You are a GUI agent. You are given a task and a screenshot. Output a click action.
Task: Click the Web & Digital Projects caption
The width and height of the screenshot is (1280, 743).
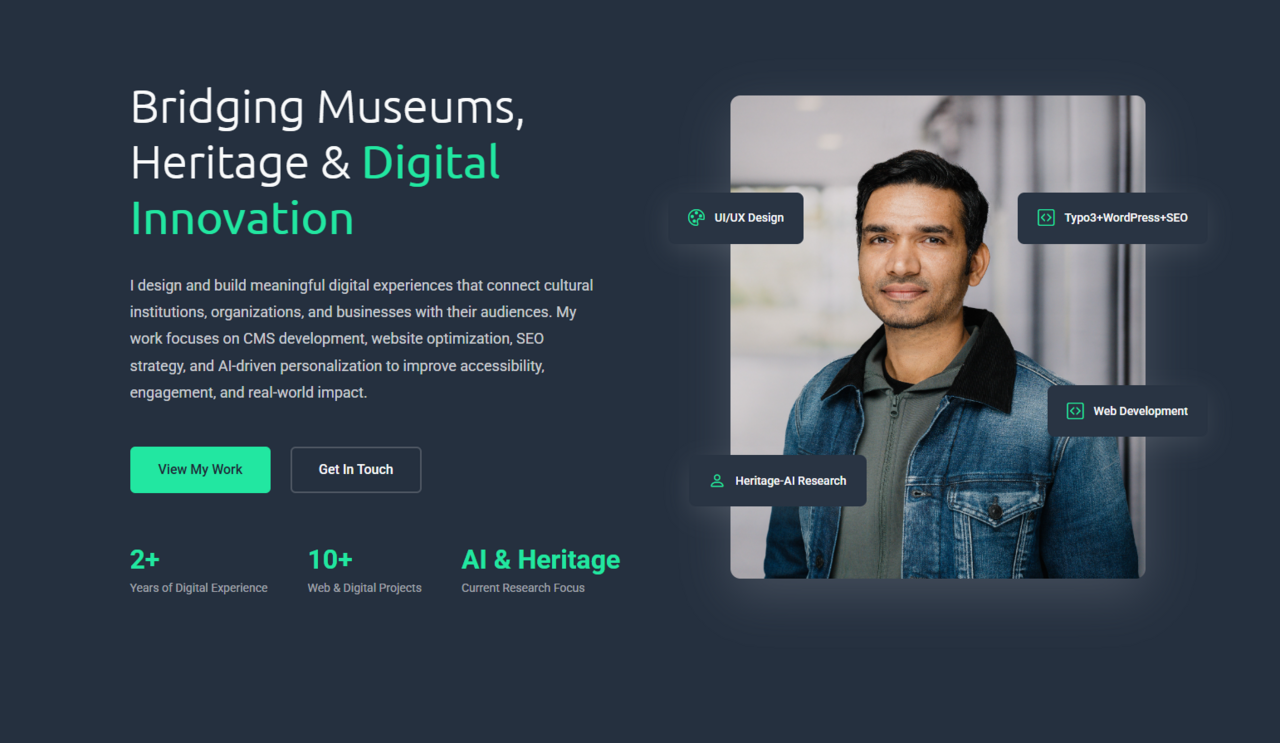pos(364,588)
